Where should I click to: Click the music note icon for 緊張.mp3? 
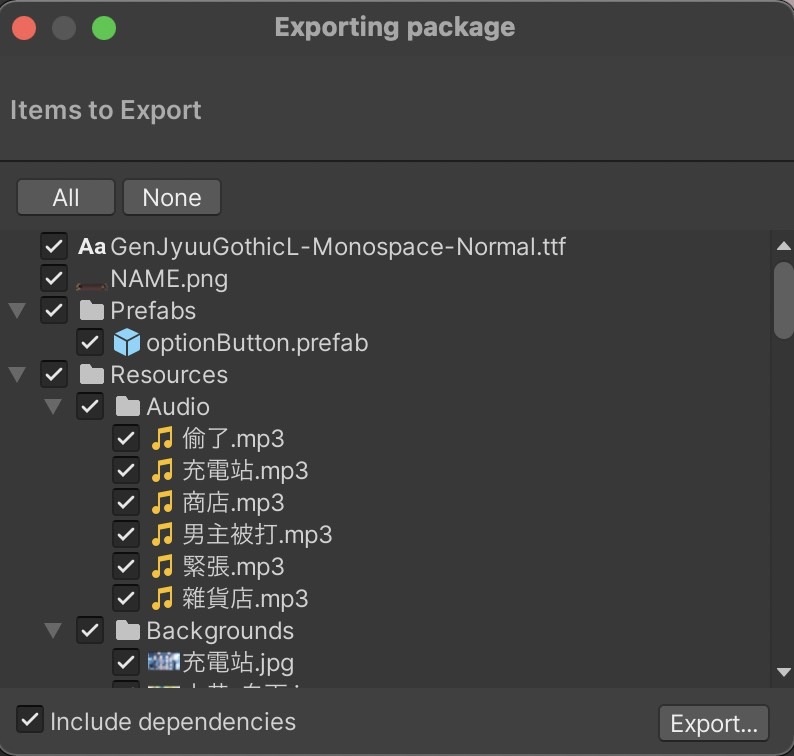163,566
